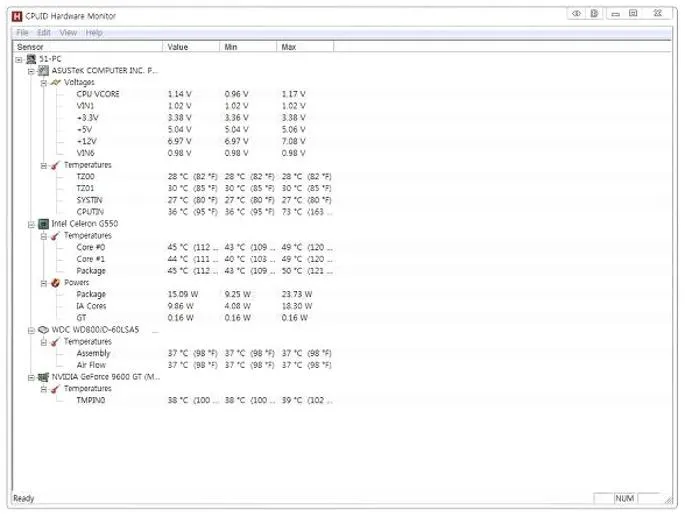The width and height of the screenshot is (685, 517).
Task: Click the Intel Celeron G550 chip icon
Action: click(43, 224)
